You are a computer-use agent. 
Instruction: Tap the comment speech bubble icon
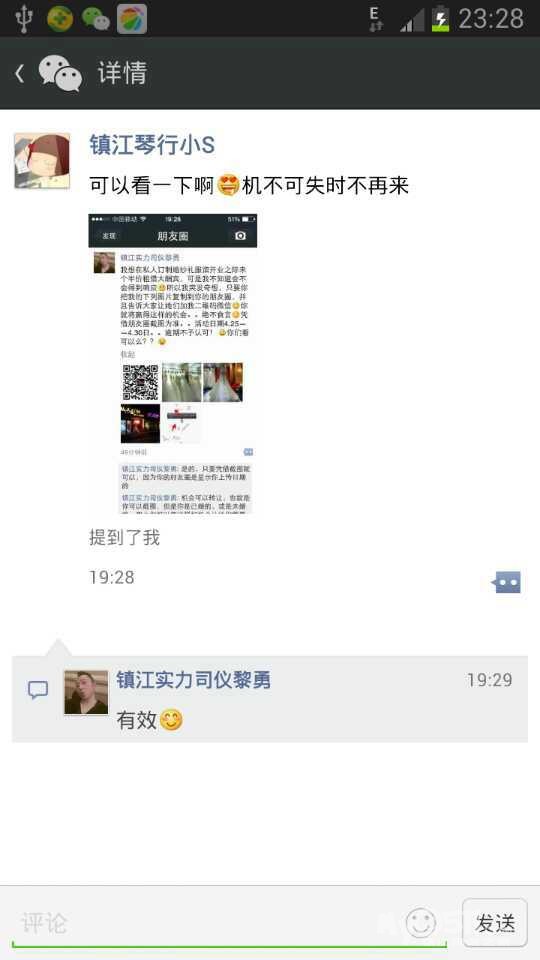[x=38, y=691]
